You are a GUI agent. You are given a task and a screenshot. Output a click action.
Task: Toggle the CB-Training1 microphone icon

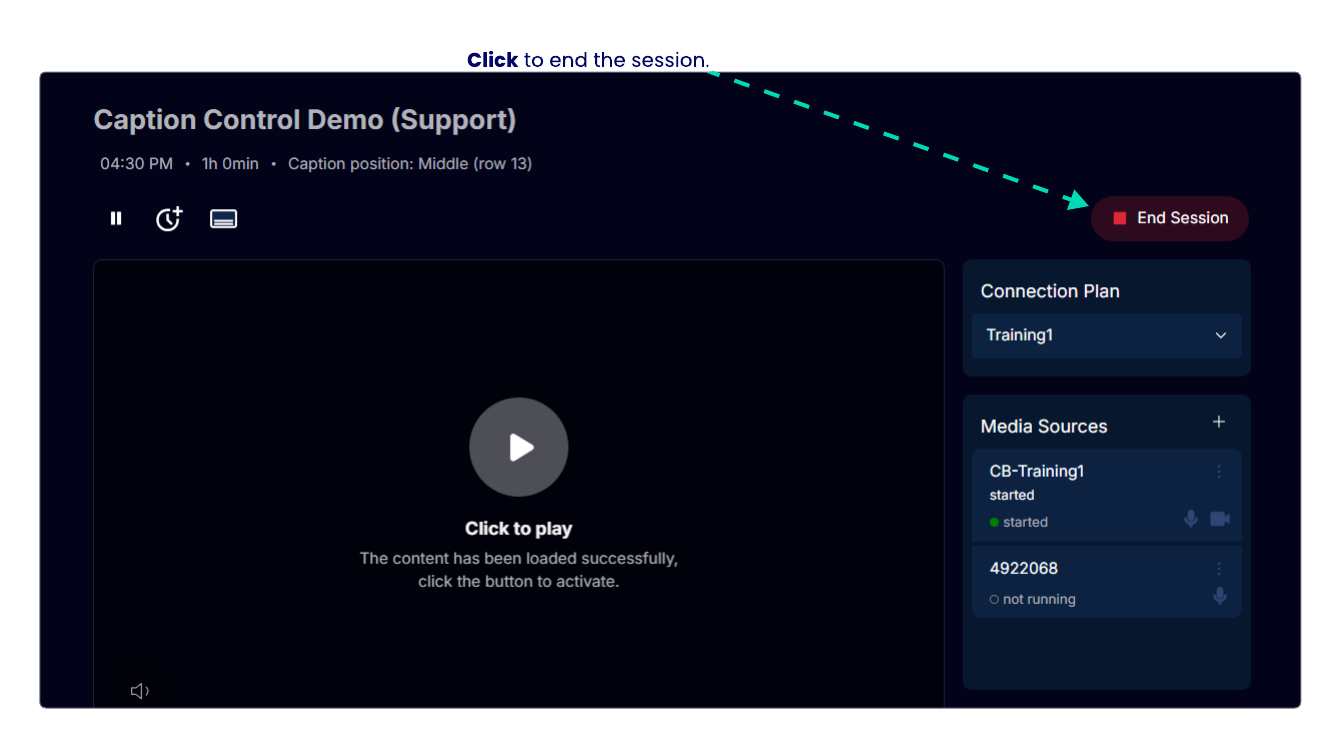(x=1190, y=519)
